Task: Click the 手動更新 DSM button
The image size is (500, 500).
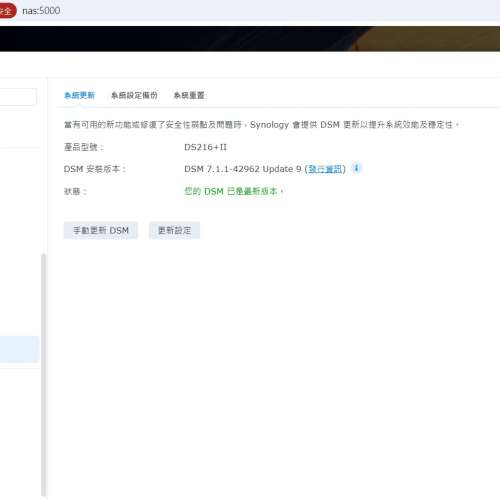Action: [101, 230]
